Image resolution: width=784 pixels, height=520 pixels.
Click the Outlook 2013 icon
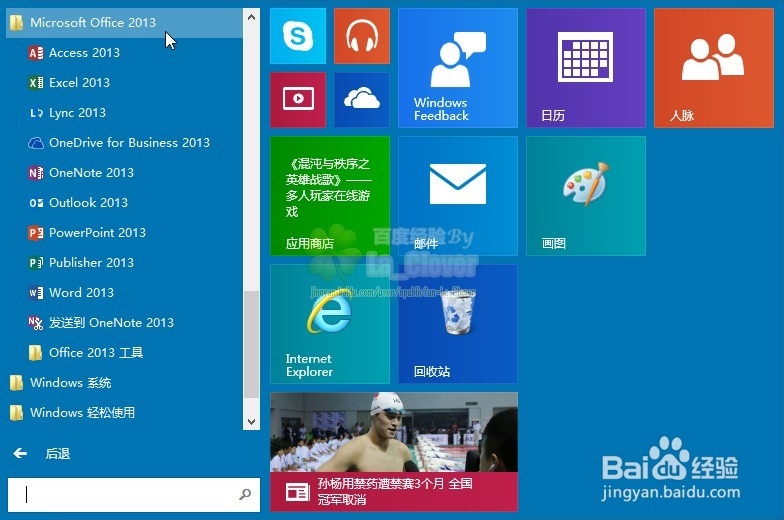(36, 202)
